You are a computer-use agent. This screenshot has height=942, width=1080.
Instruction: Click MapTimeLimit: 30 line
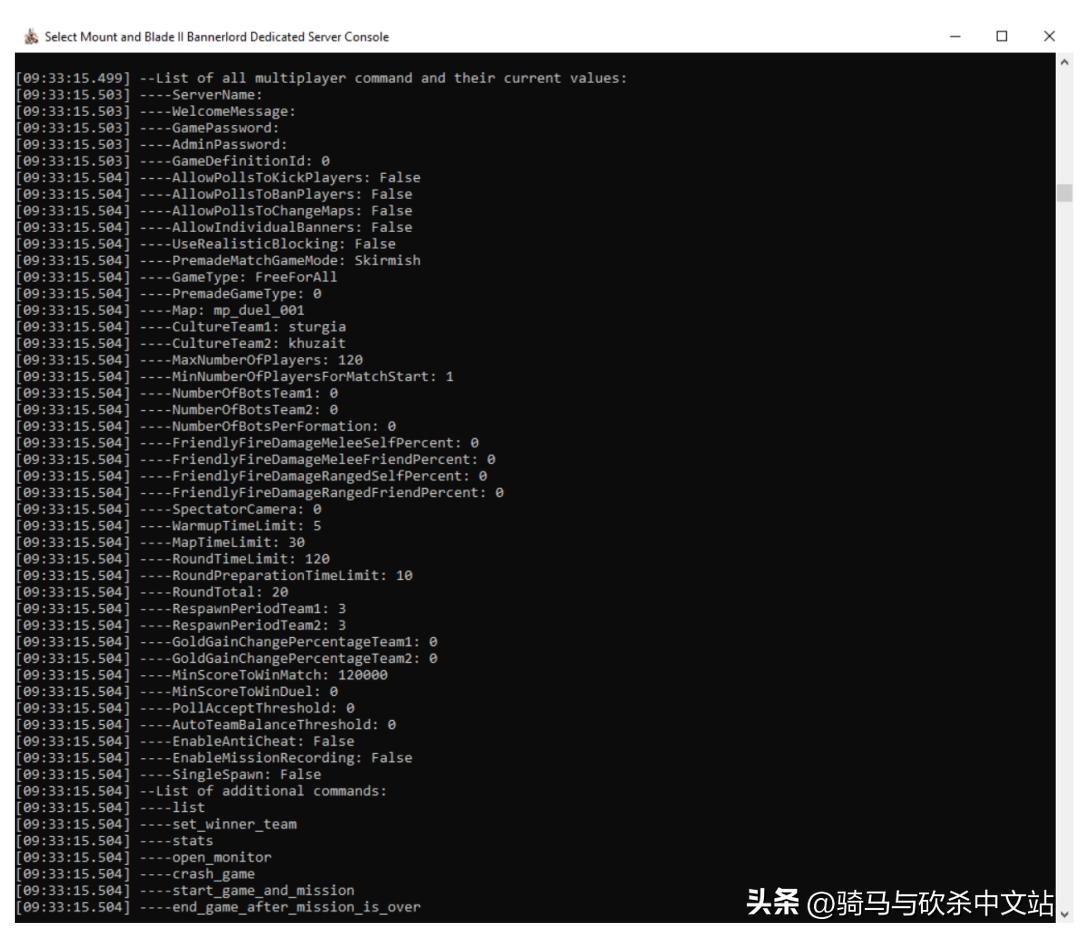160,542
